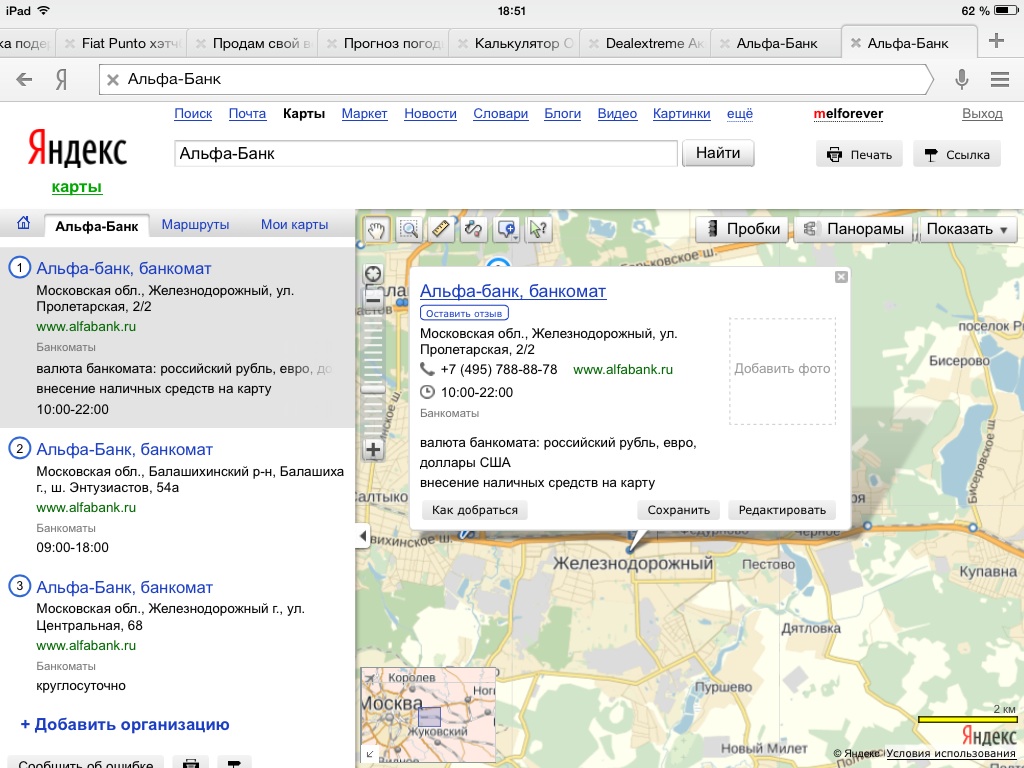This screenshot has height=768, width=1024.
Task: Select the add placemark map tool
Action: (x=506, y=229)
